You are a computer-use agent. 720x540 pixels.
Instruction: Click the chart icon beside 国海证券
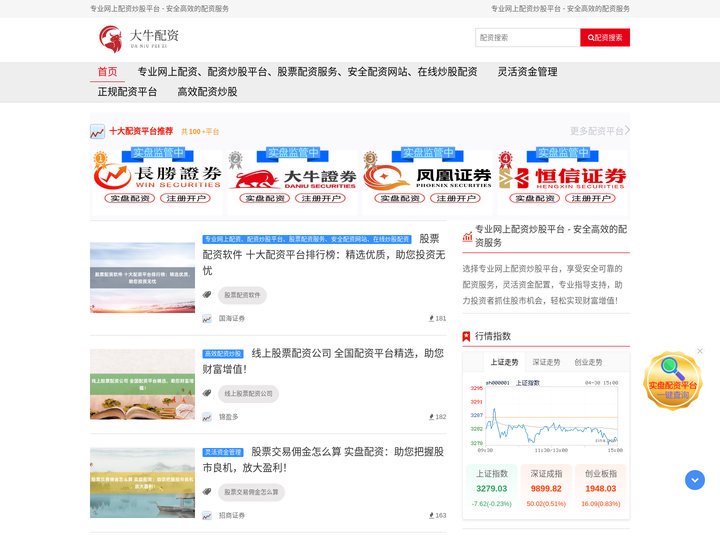(207, 319)
